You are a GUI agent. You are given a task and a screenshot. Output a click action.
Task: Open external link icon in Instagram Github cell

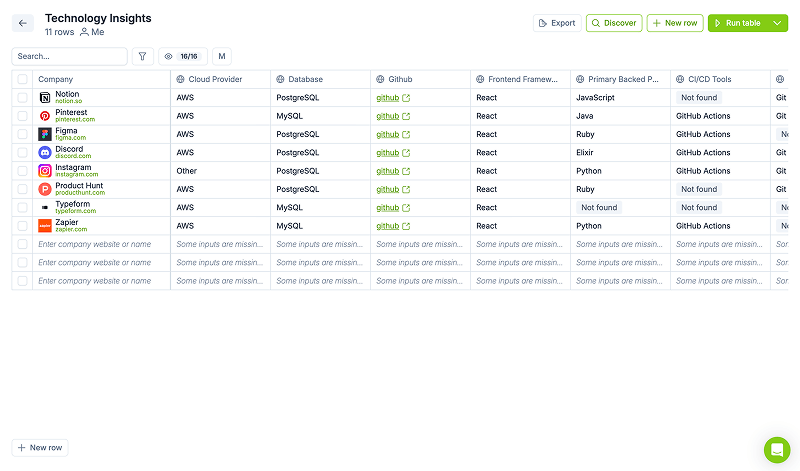click(406, 171)
